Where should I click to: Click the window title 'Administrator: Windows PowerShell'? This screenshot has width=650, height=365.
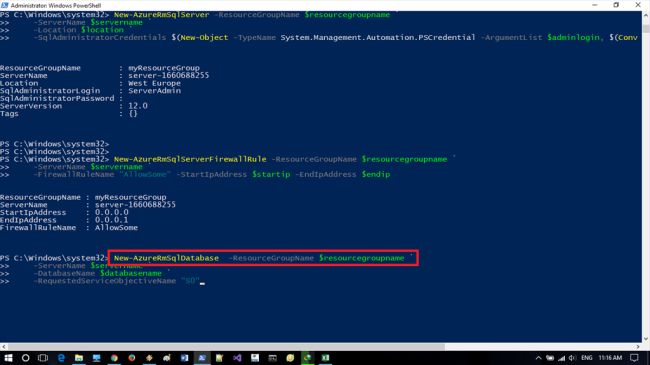click(56, 5)
